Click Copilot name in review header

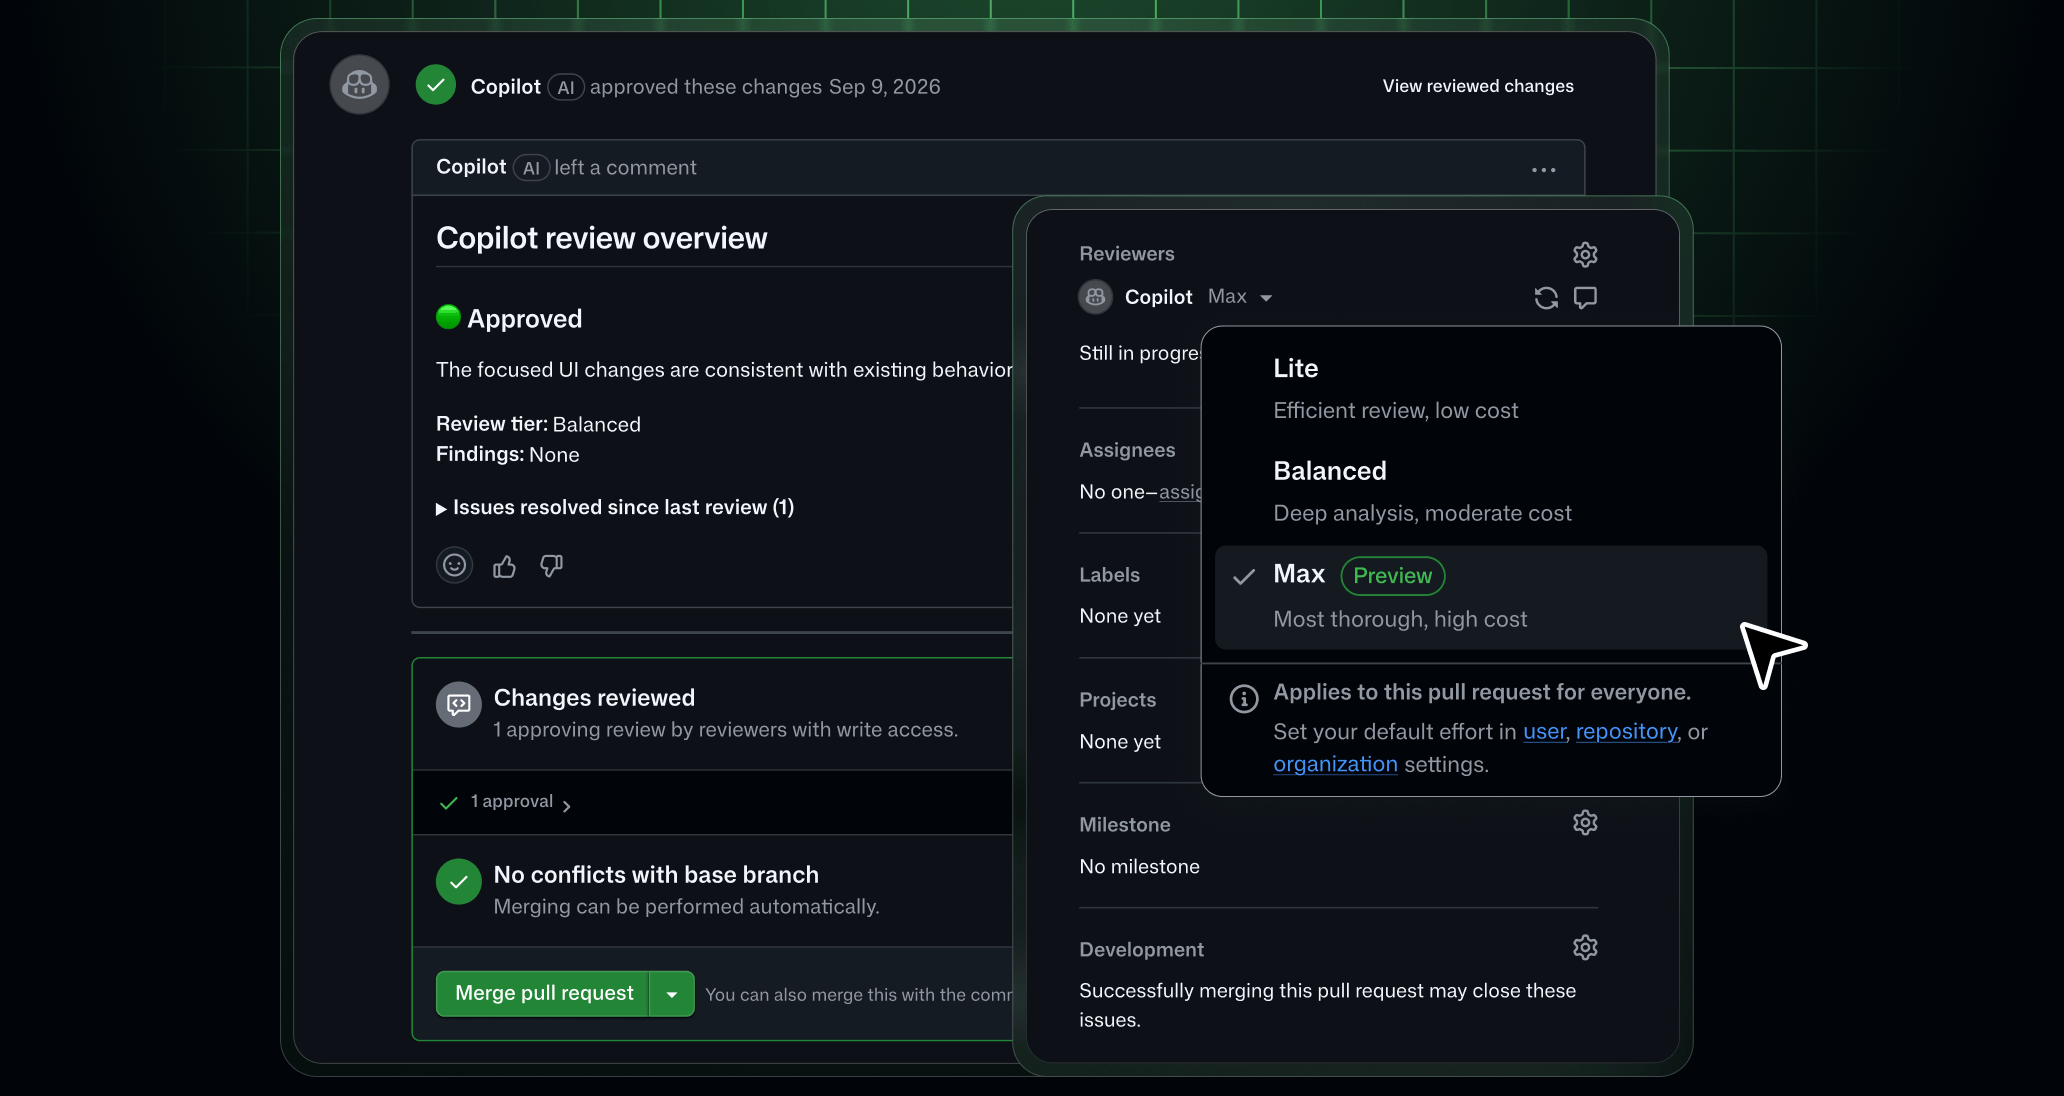pos(506,87)
